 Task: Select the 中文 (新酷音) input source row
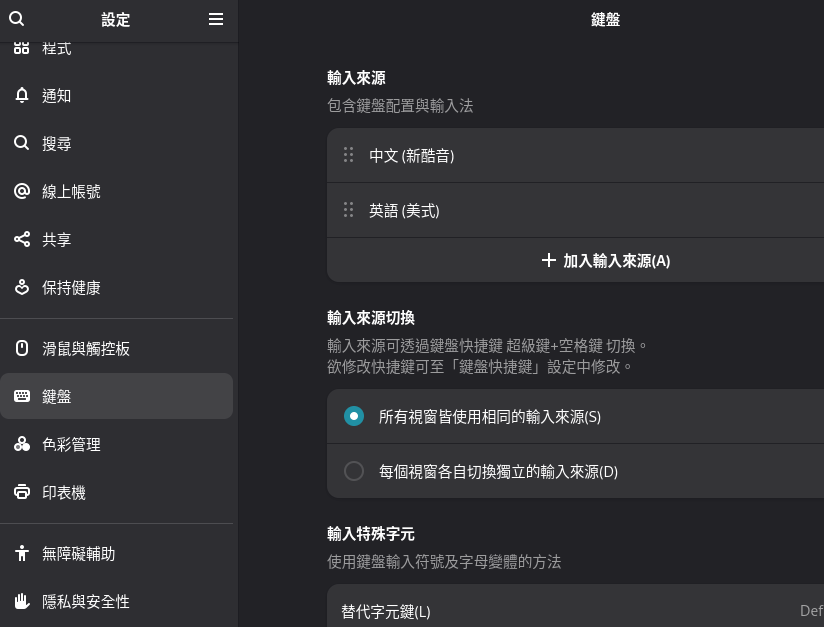point(500,156)
